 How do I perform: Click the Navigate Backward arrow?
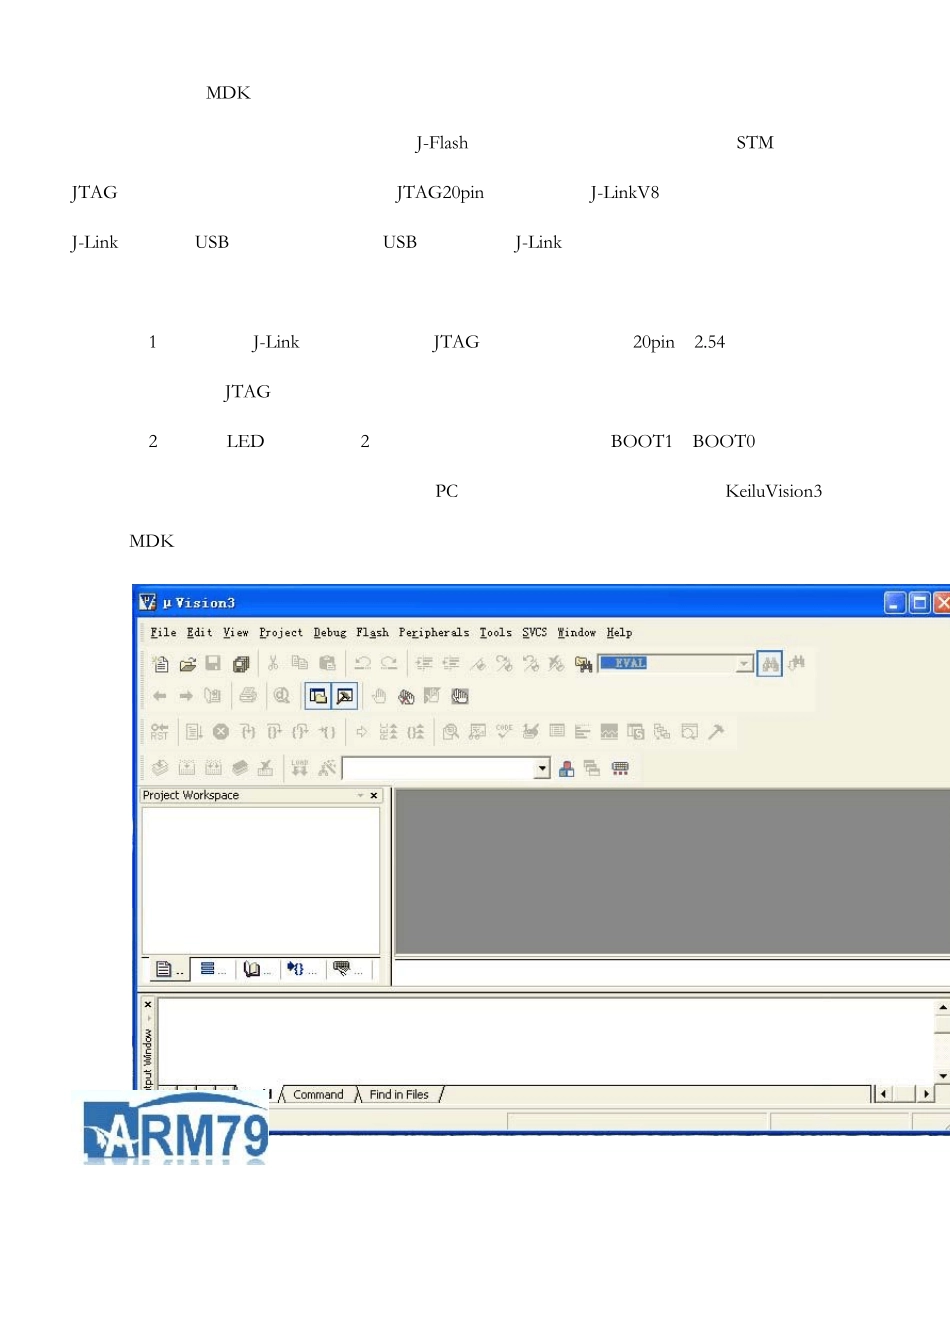[160, 696]
